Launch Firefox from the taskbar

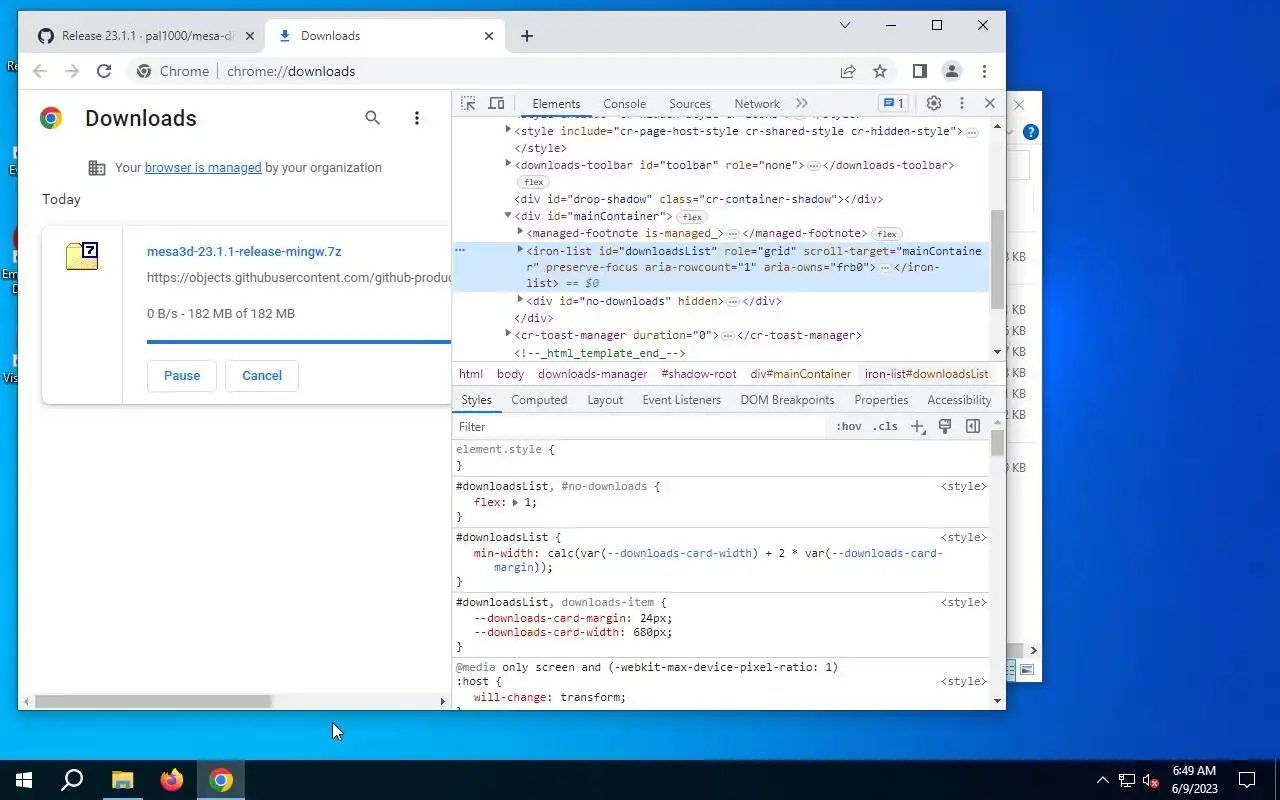point(172,780)
